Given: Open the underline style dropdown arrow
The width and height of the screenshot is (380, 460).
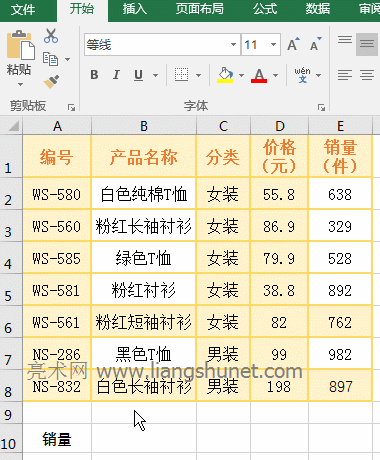Looking at the screenshot, I should coord(155,75).
